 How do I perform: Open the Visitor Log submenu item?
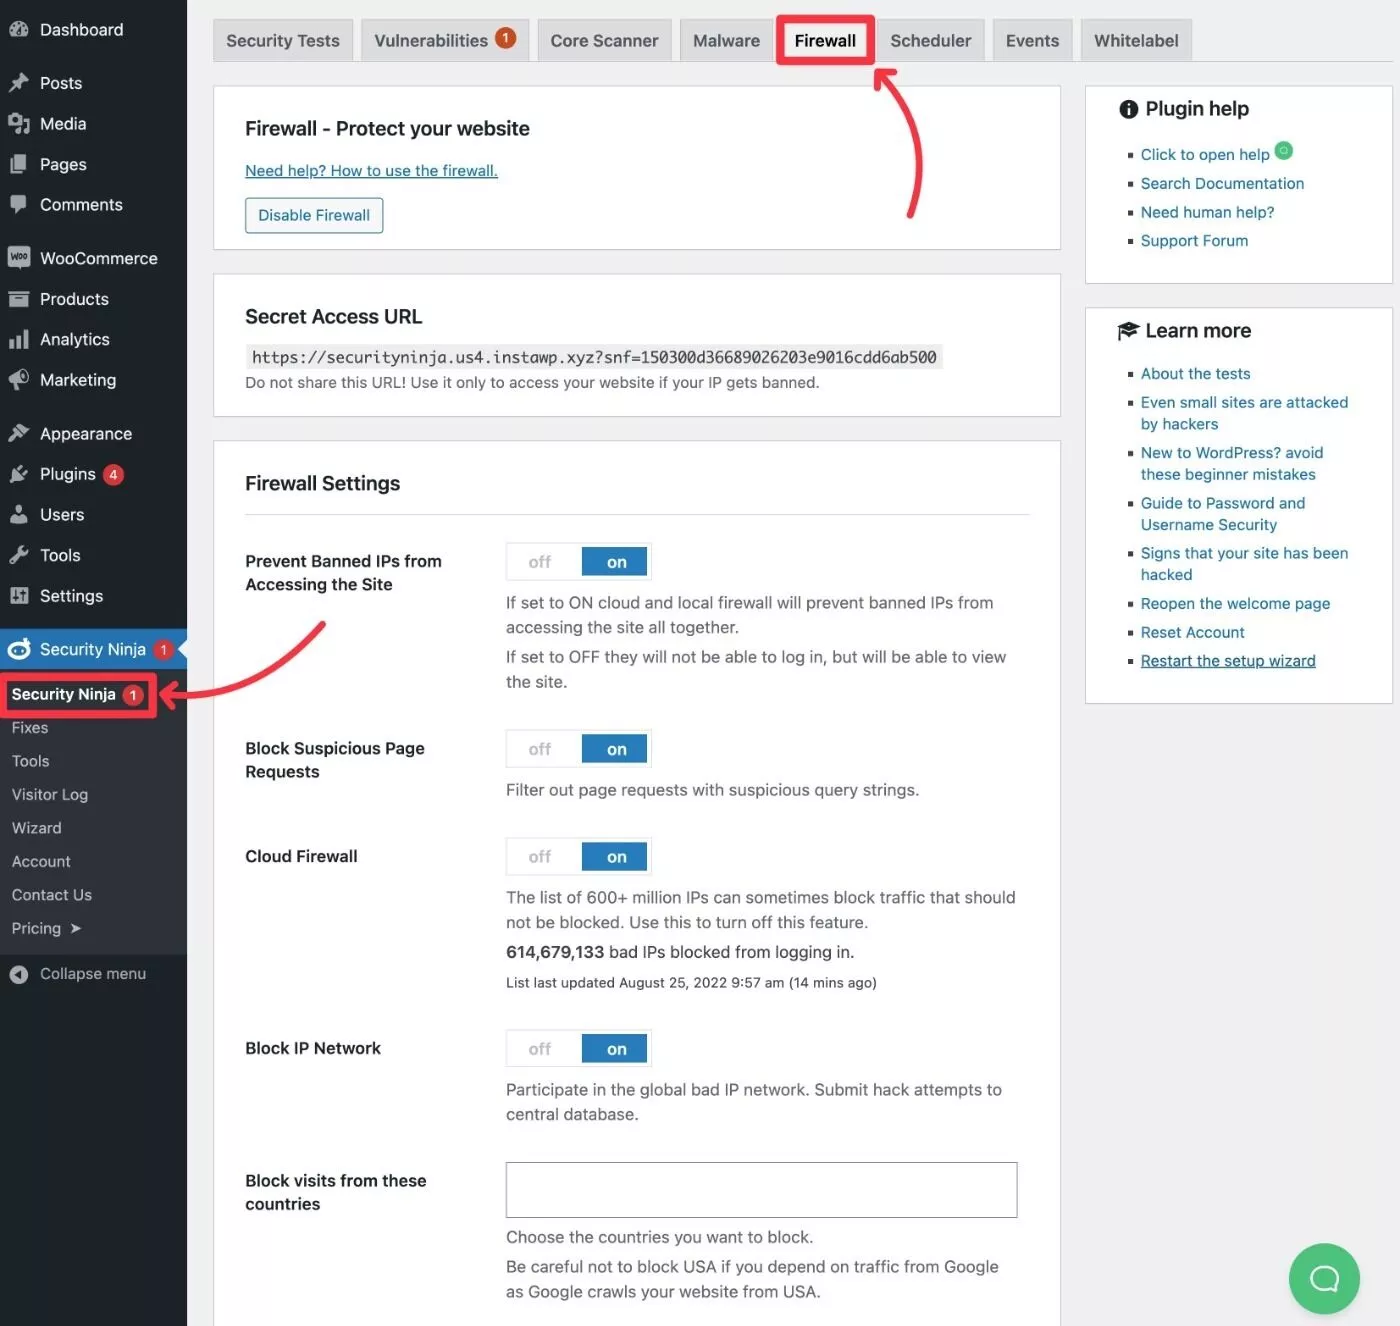[x=50, y=795]
